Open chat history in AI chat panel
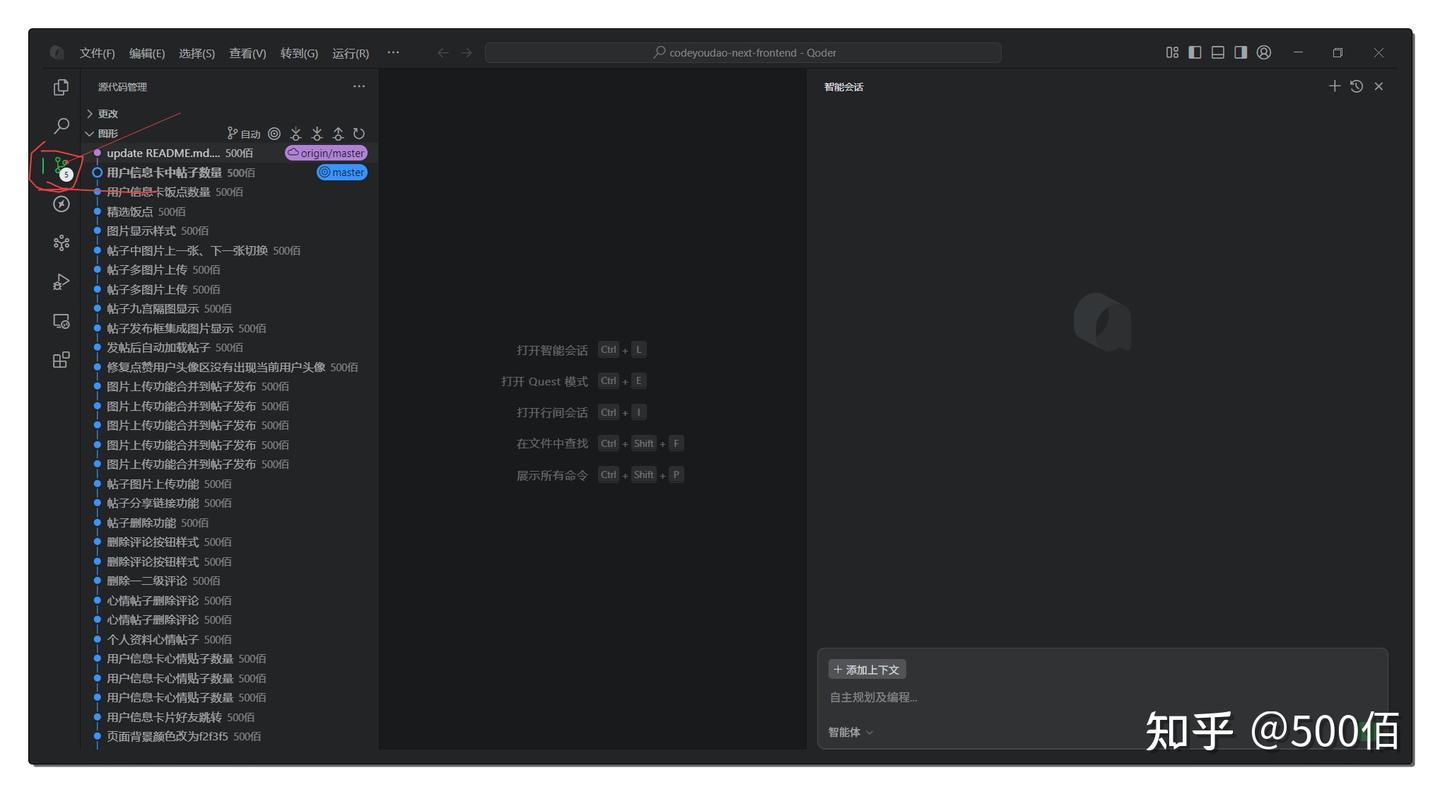The width and height of the screenshot is (1440, 792). pos(1356,87)
